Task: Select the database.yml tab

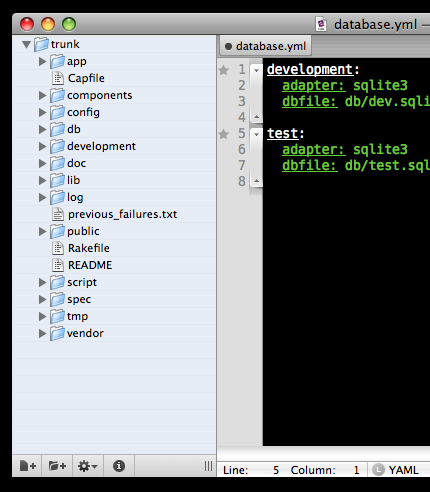Action: [266, 46]
